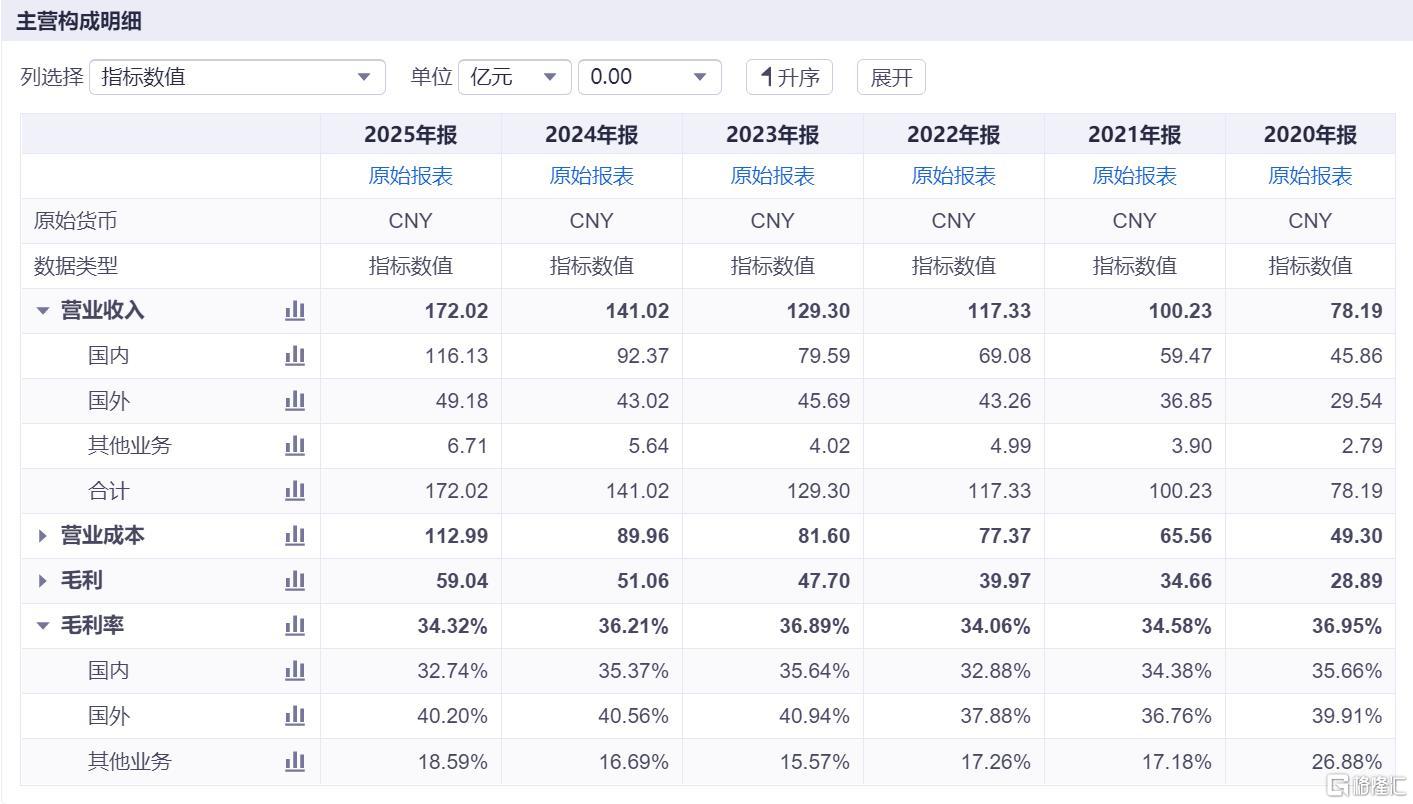This screenshot has width=1413, height=804.
Task: Click the 升序 sort button
Action: [x=789, y=77]
